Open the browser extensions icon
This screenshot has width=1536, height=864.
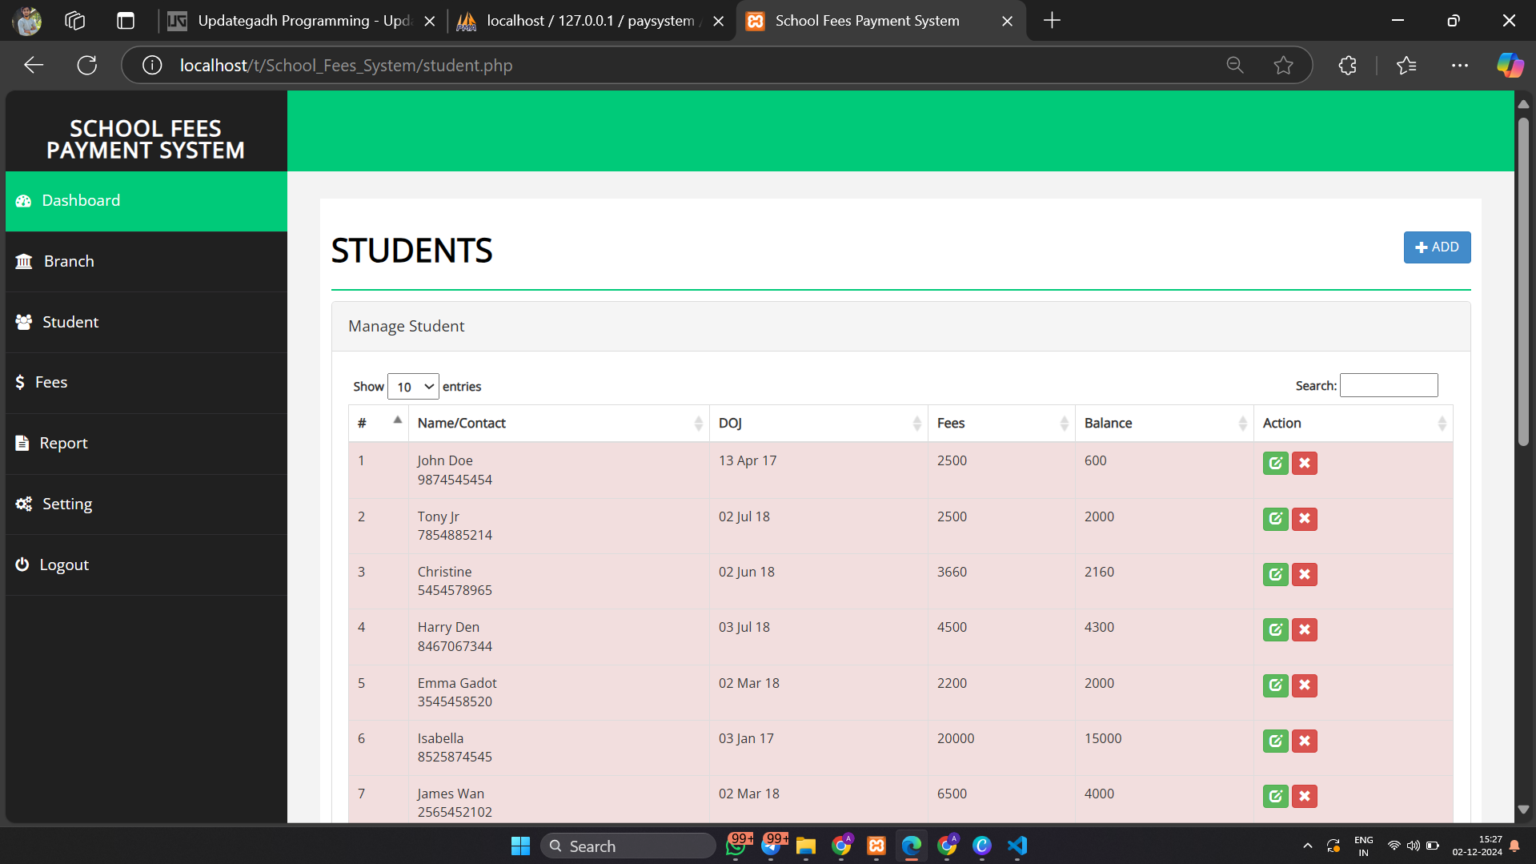(x=1347, y=65)
